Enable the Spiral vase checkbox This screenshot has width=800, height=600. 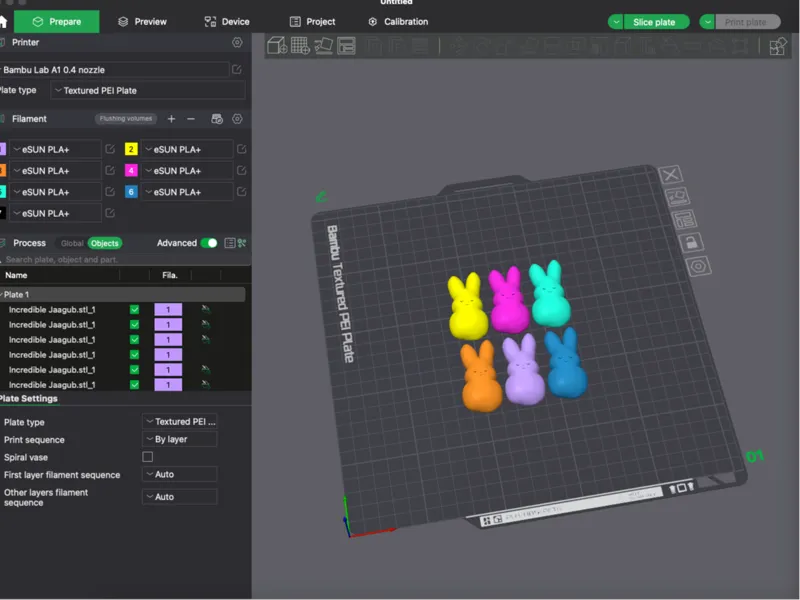point(147,457)
